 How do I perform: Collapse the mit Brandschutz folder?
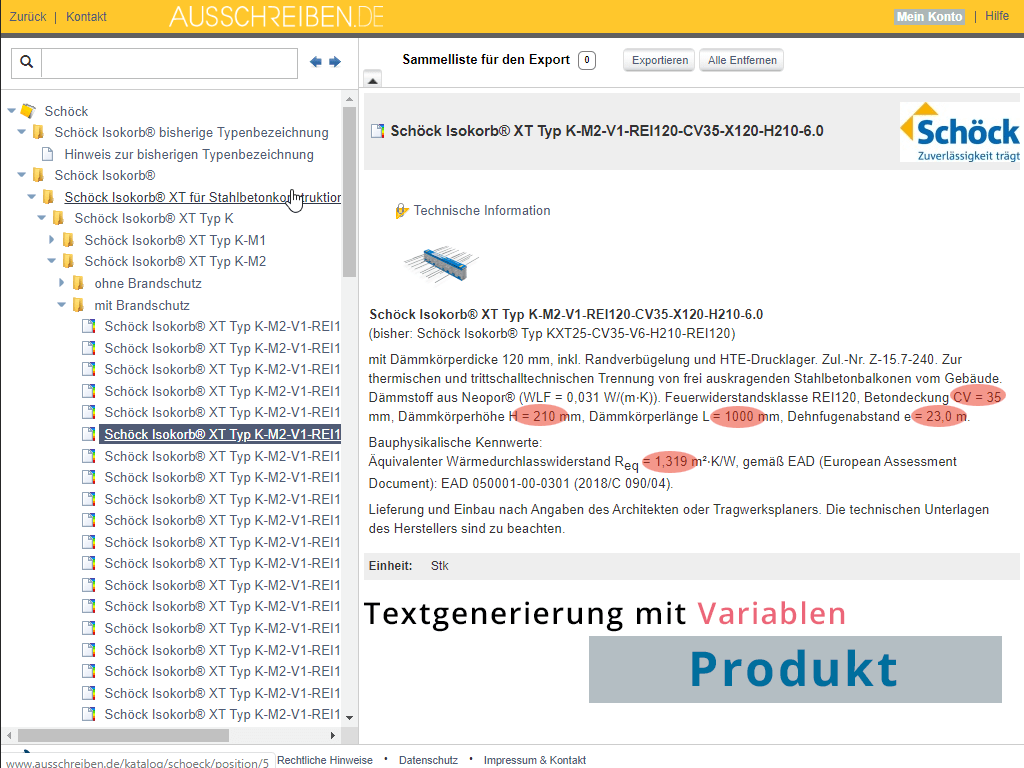tap(61, 305)
